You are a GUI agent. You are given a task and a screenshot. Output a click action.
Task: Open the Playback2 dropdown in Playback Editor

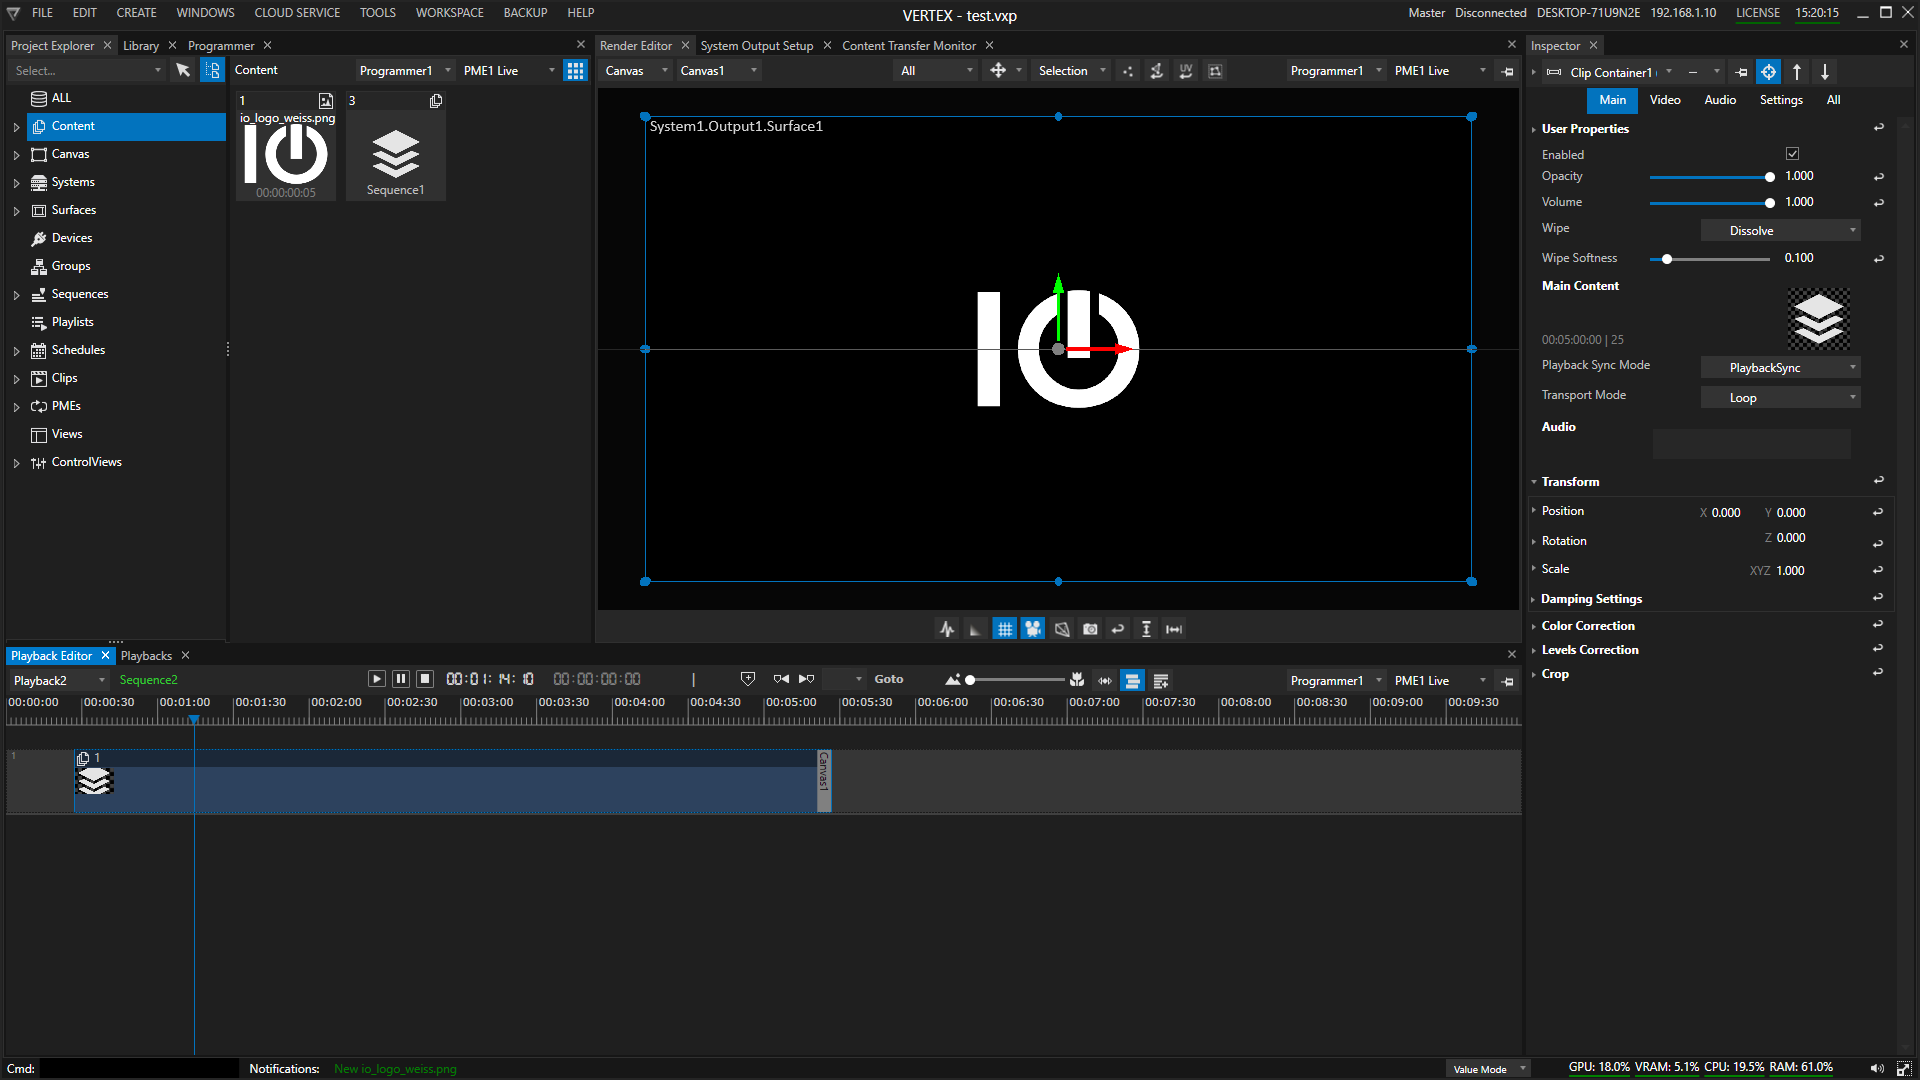pyautogui.click(x=58, y=680)
